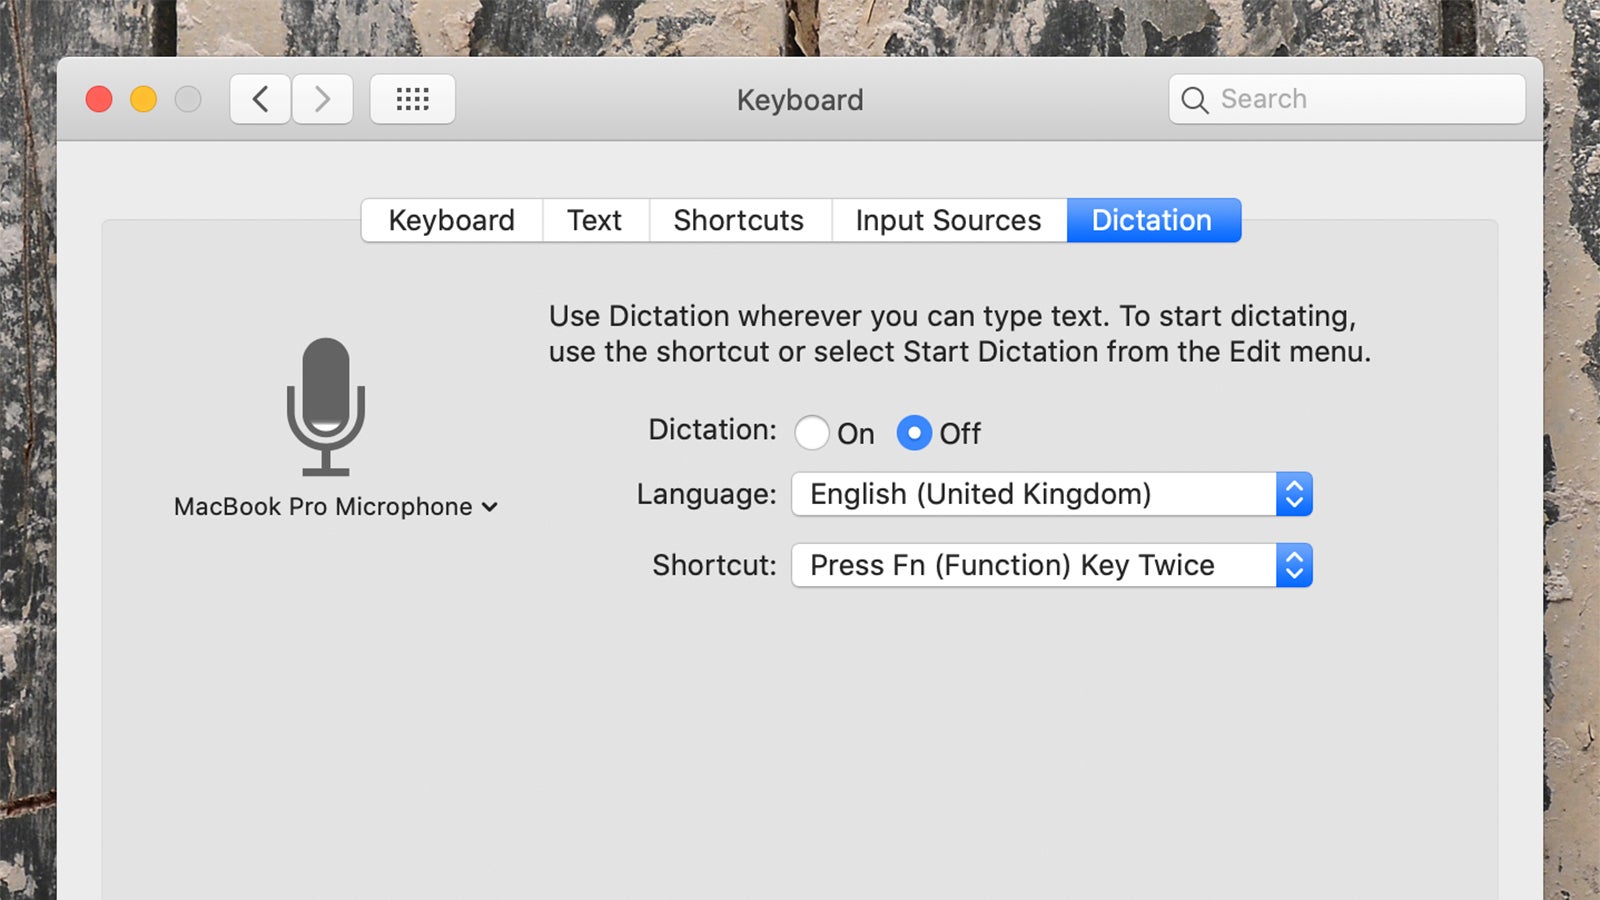Click the forward navigation arrow
Screen dimensions: 1600x900
[x=322, y=99]
